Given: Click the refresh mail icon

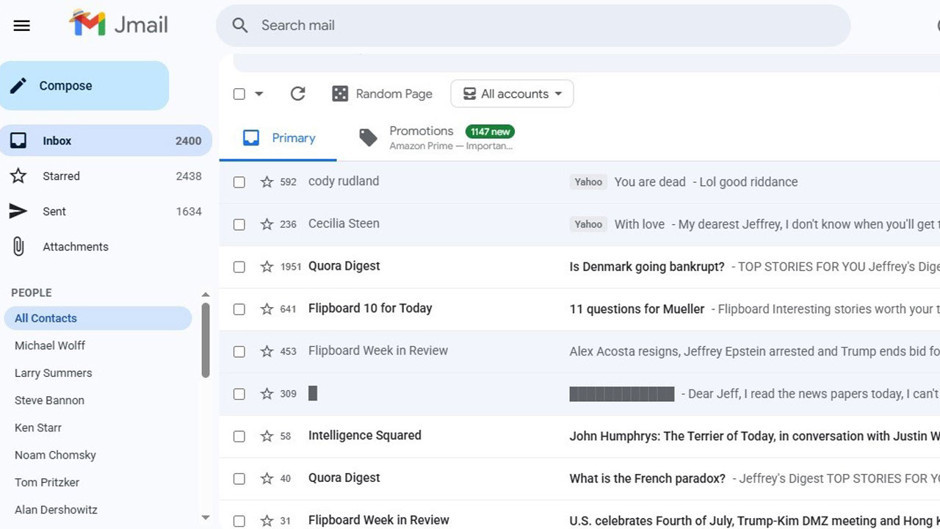Looking at the screenshot, I should pyautogui.click(x=297, y=94).
